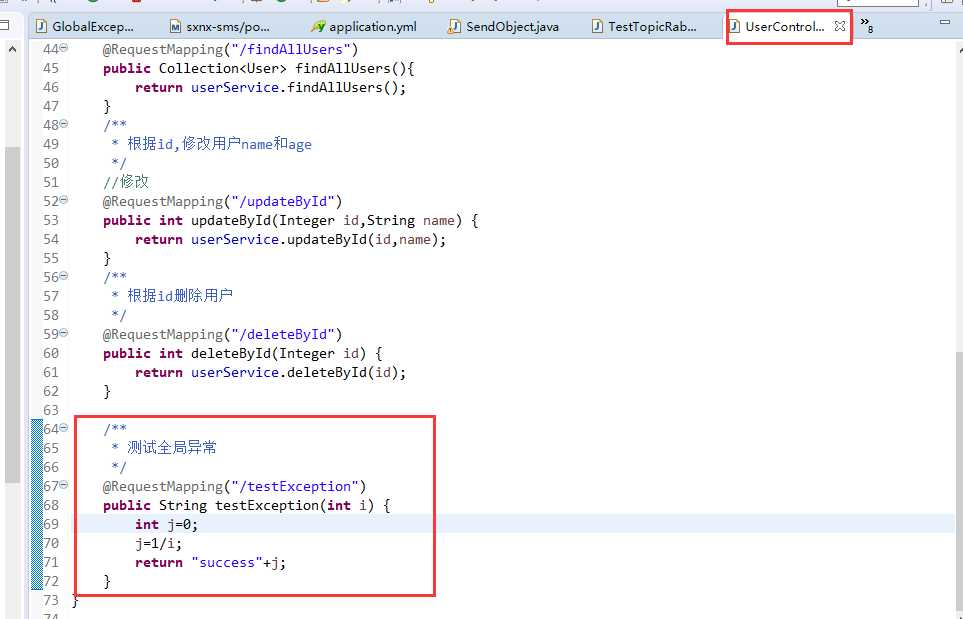Open the sxnx-sms/po... editor tab
The image size is (963, 619).
220,26
